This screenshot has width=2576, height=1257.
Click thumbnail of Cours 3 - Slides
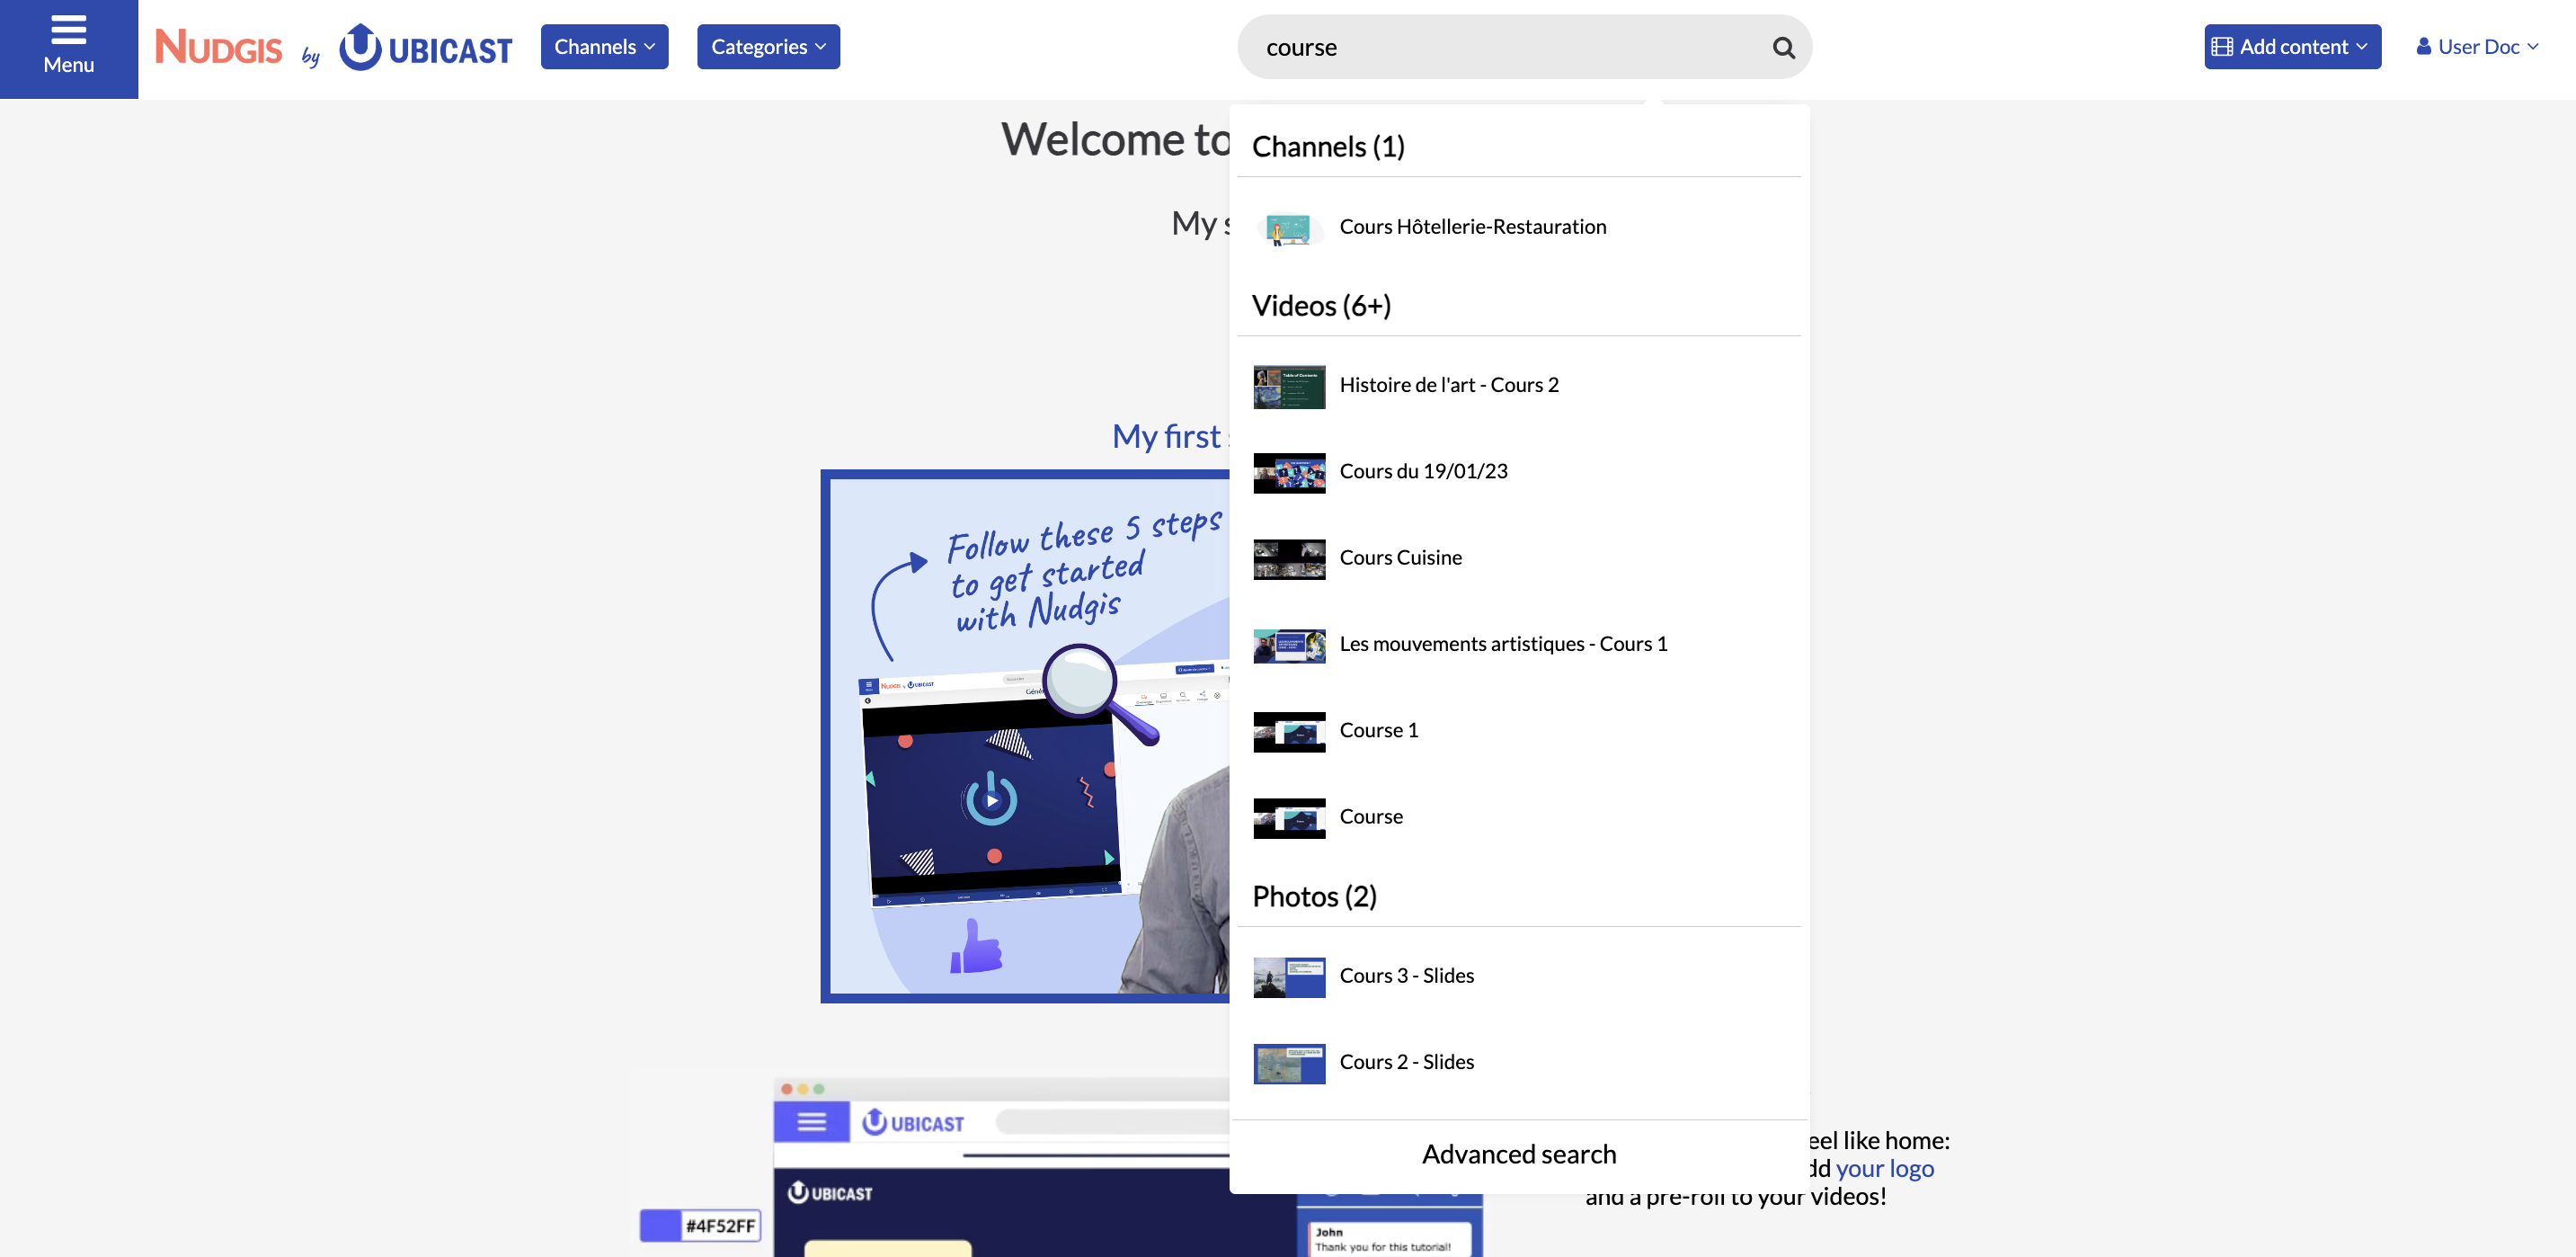[x=1289, y=977]
